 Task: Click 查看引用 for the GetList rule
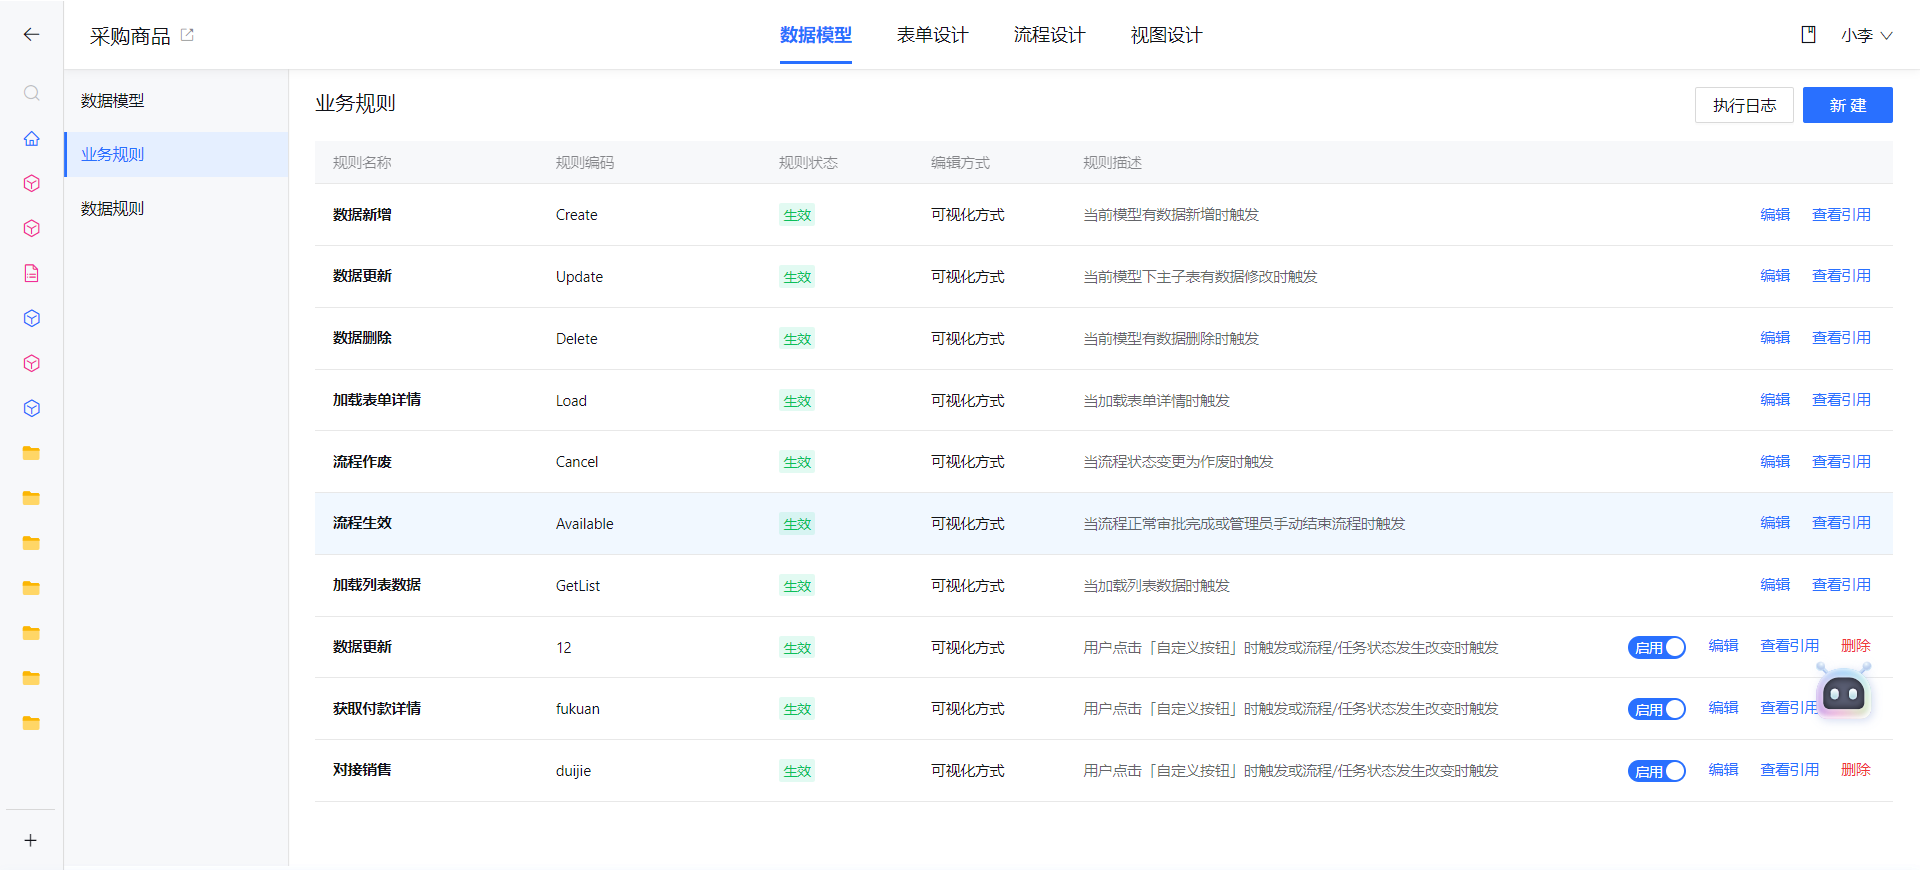(1841, 584)
